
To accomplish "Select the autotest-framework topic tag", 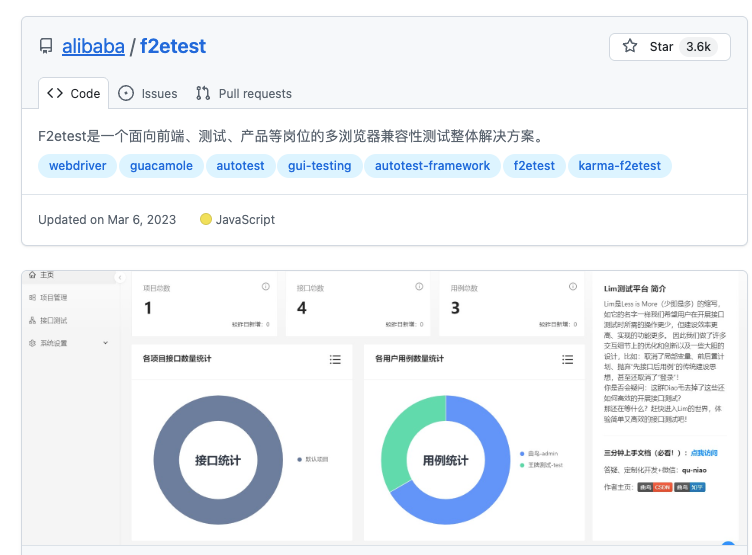I will pos(432,166).
